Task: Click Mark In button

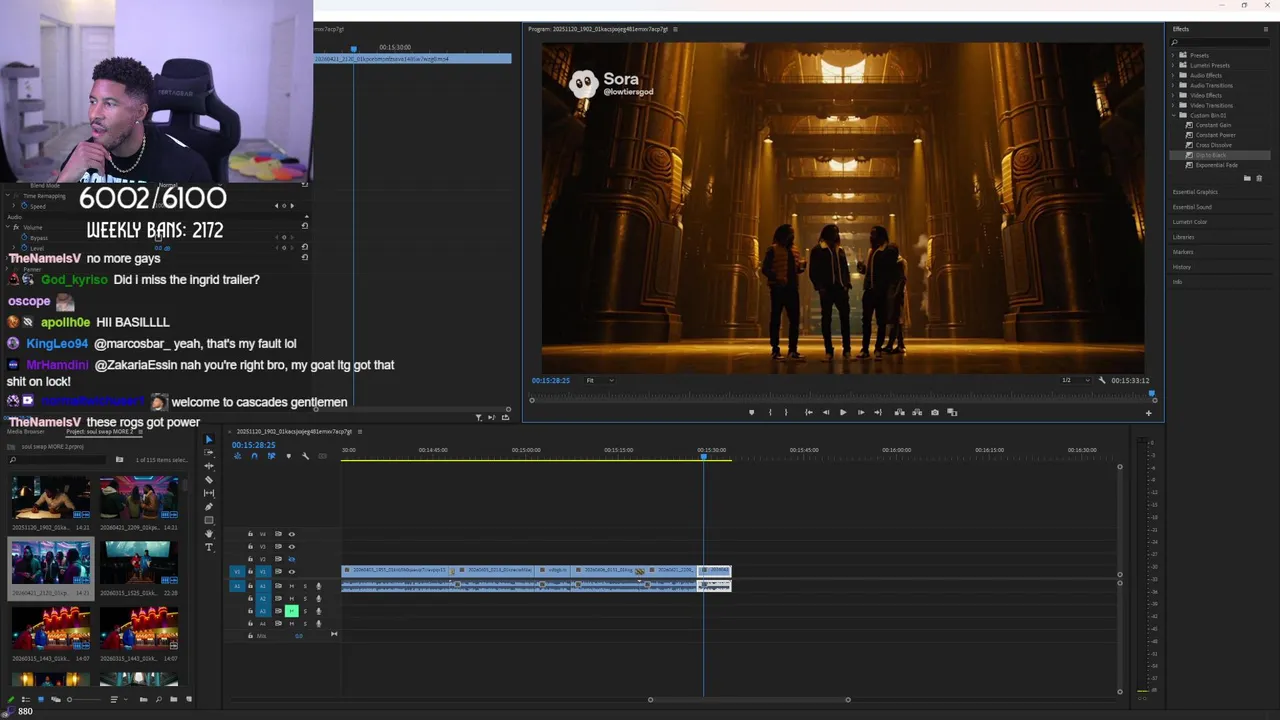Action: (x=770, y=412)
